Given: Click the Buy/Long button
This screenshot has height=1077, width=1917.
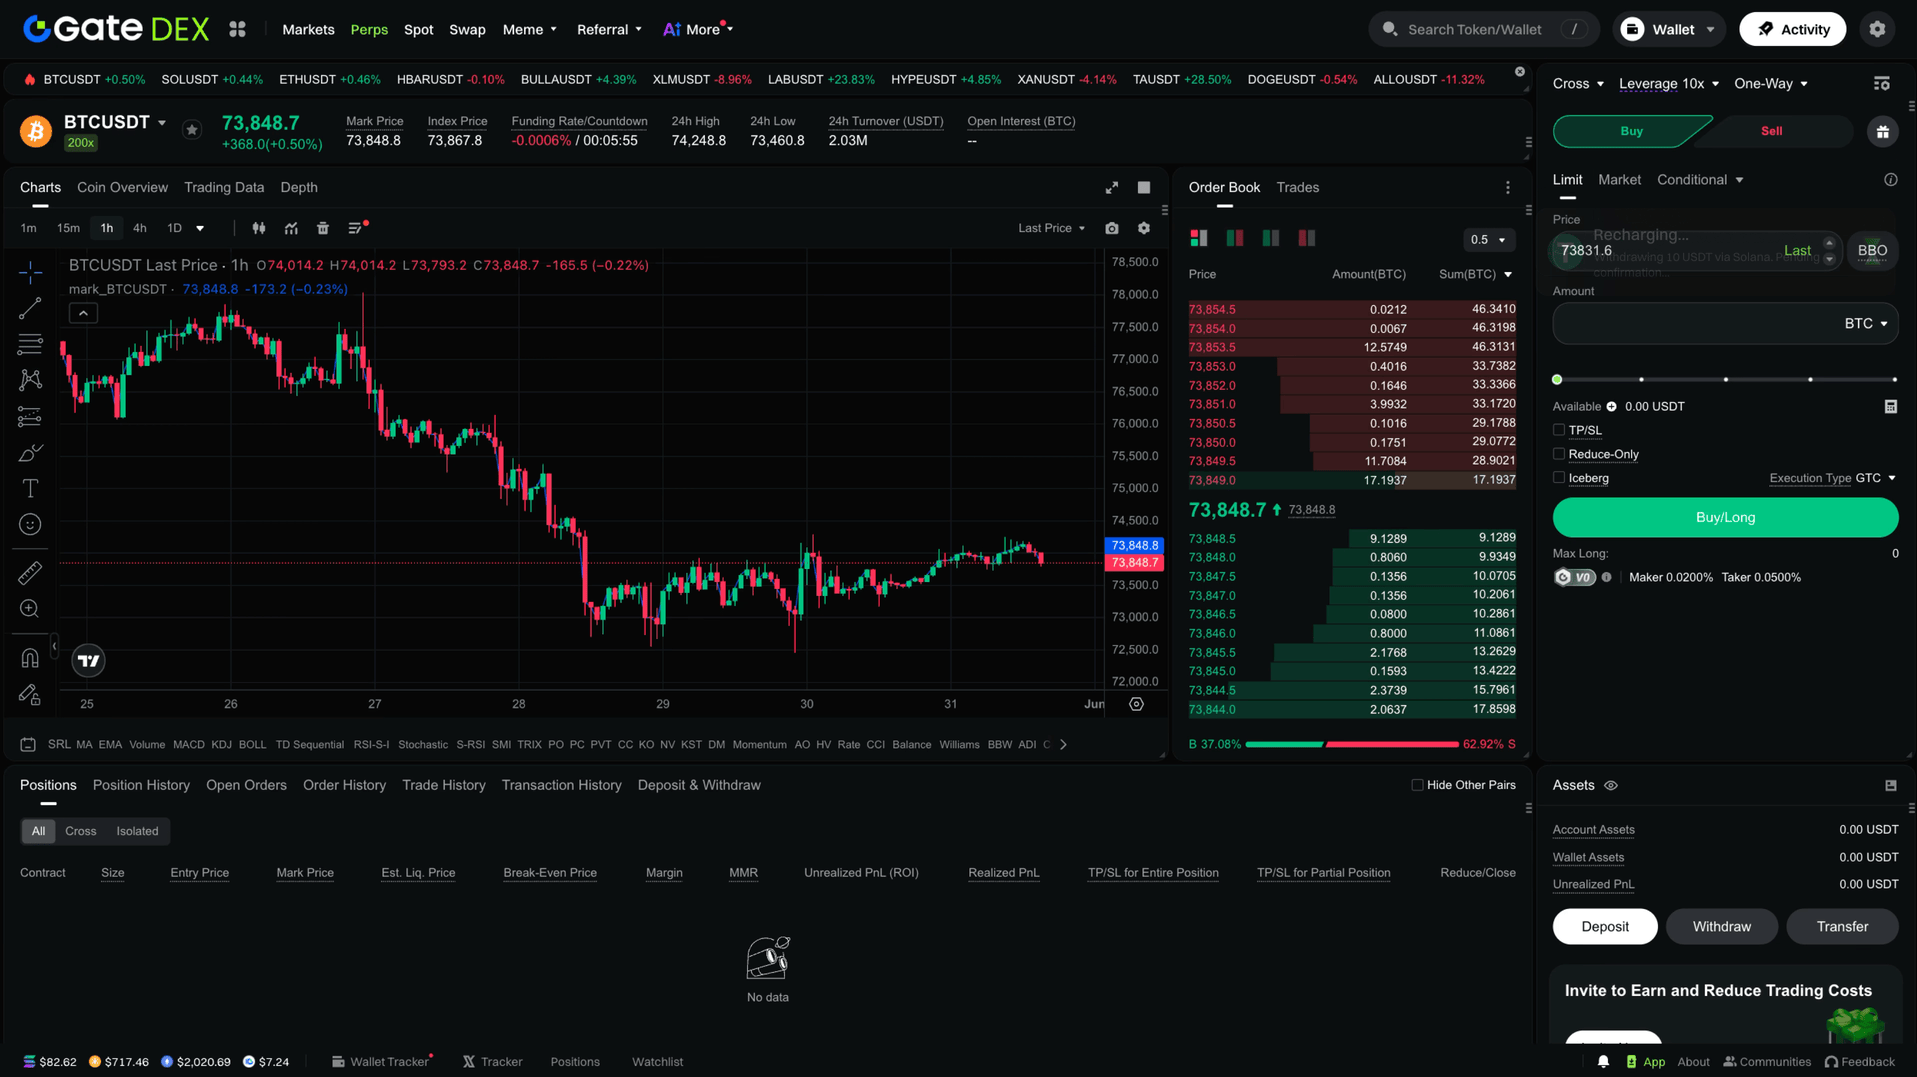Looking at the screenshot, I should (x=1725, y=518).
